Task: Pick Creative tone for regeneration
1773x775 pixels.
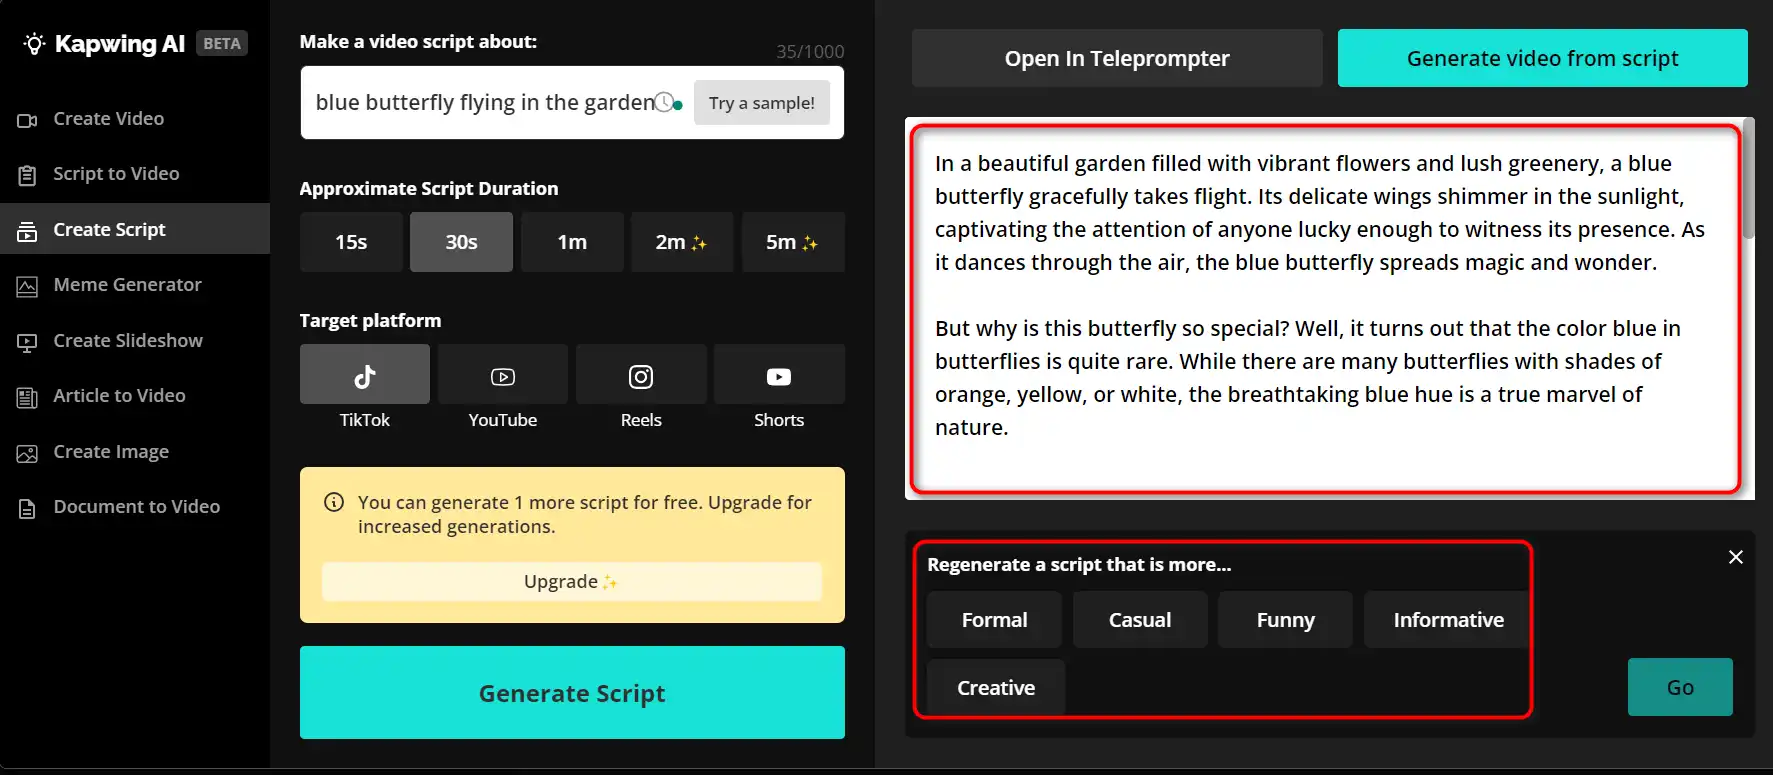Action: pyautogui.click(x=996, y=688)
